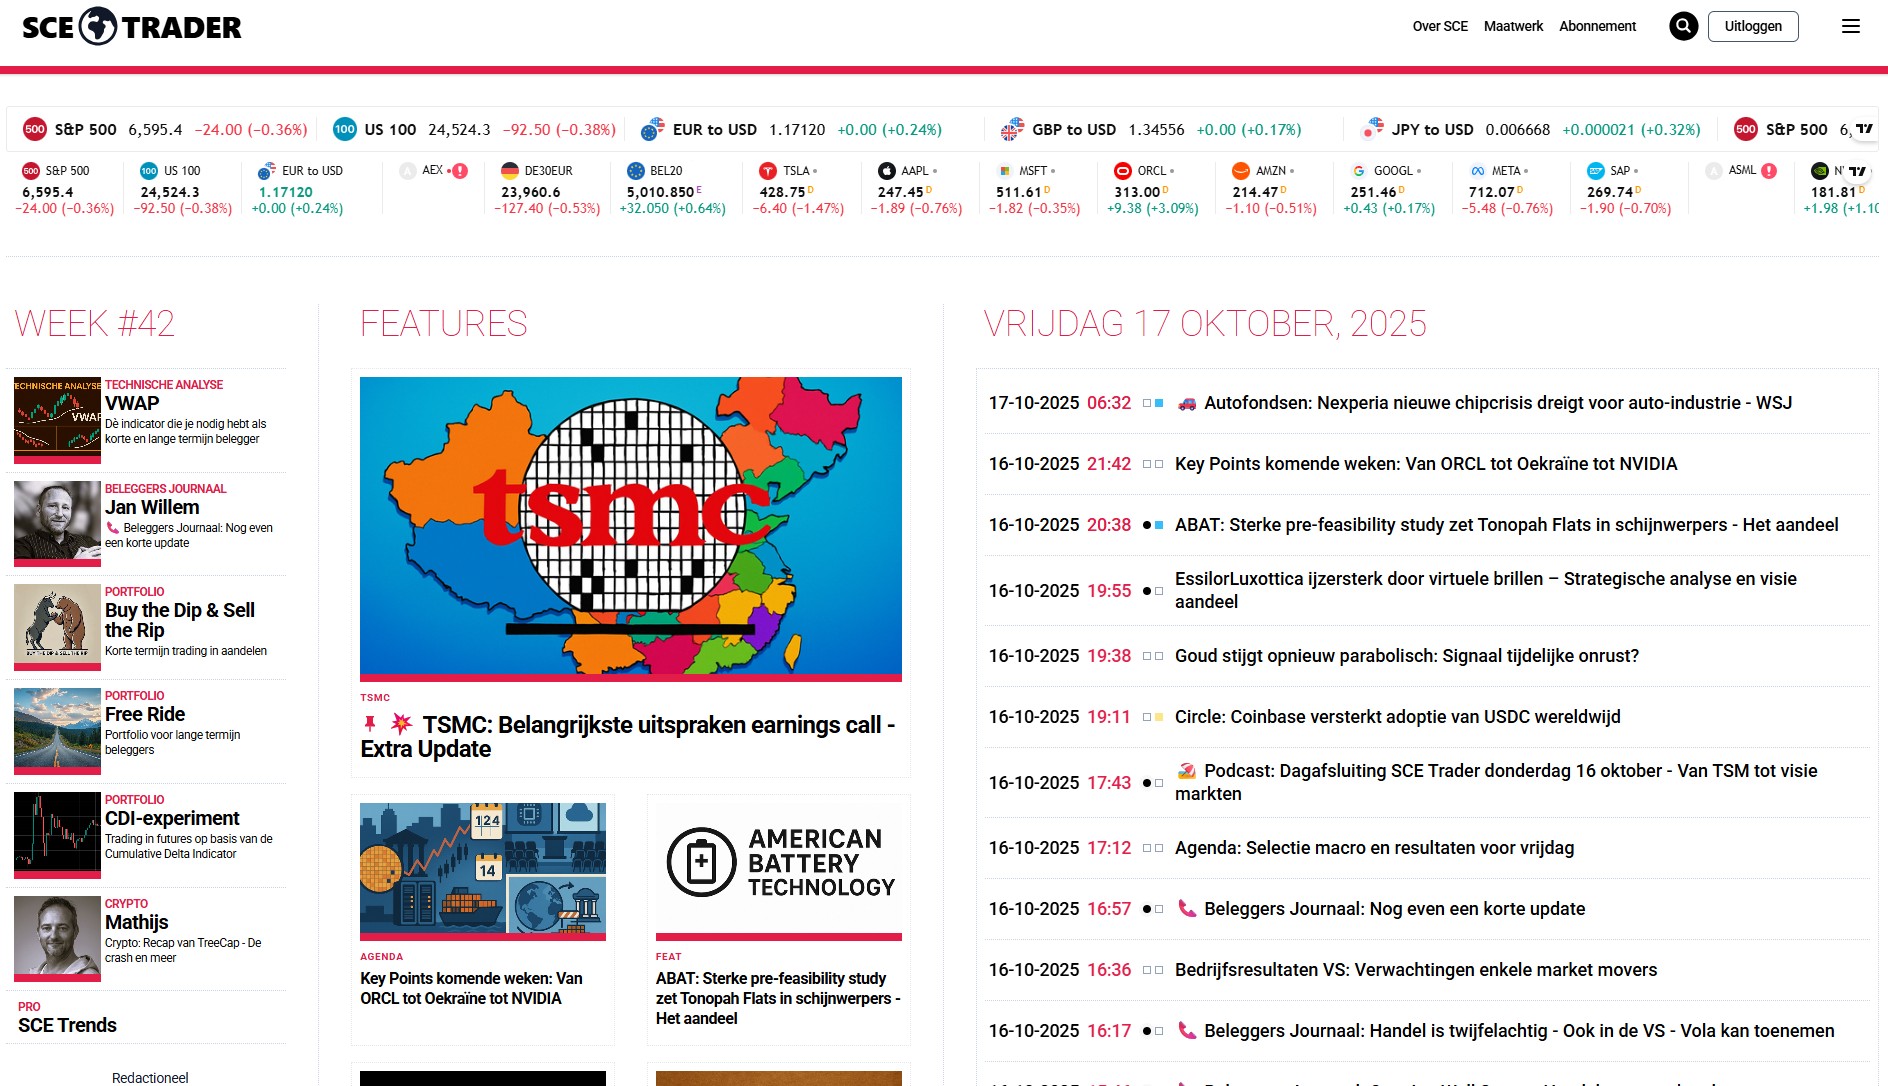Screen dimensions: 1888x1086
Task: Click the Google logo beside GOOGL
Action: click(1359, 171)
